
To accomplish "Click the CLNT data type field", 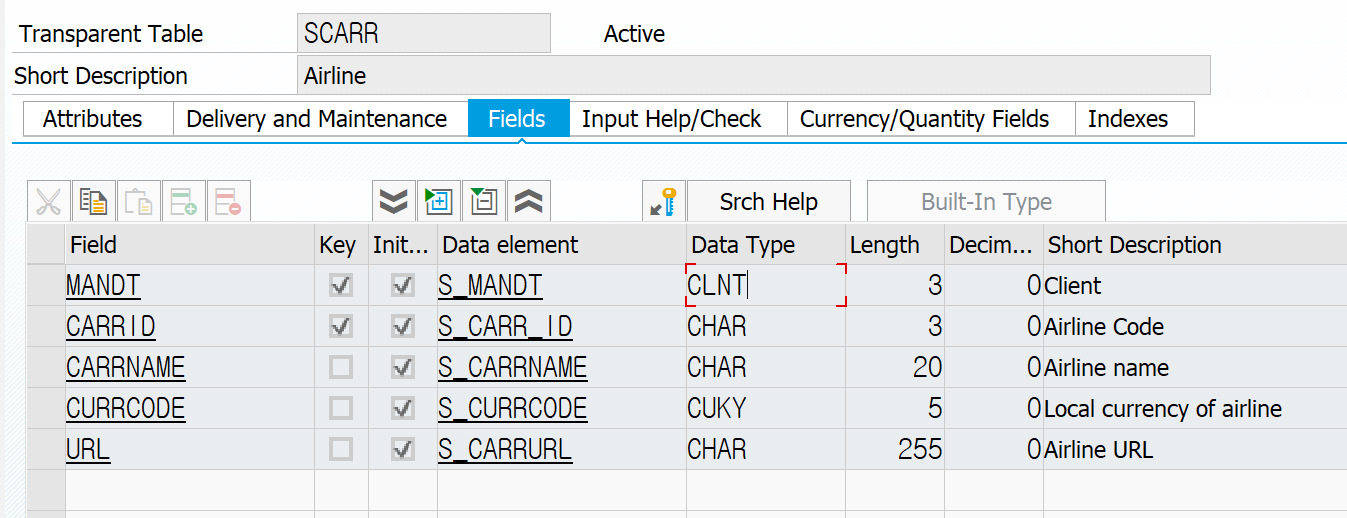I will point(765,286).
